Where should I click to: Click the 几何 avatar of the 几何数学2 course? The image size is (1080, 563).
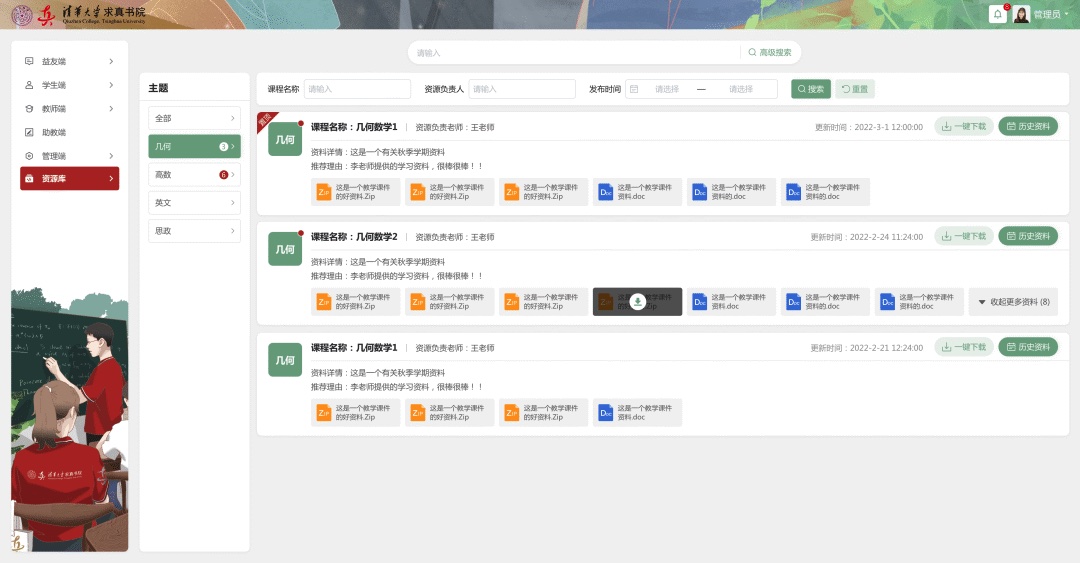tap(285, 249)
